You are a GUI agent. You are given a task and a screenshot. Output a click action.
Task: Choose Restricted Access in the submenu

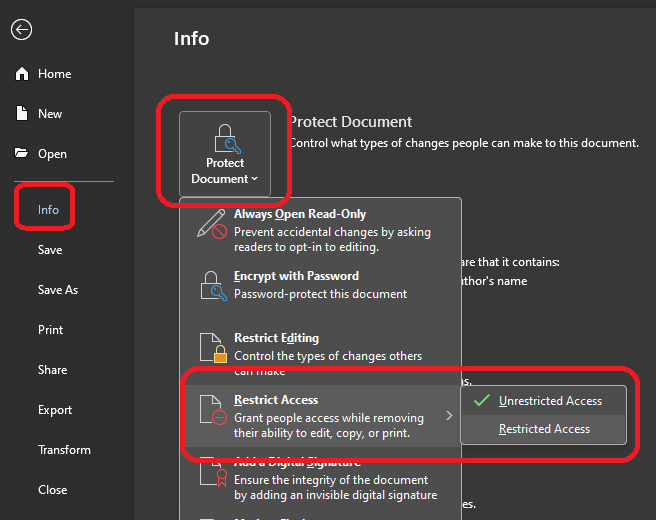coord(544,429)
